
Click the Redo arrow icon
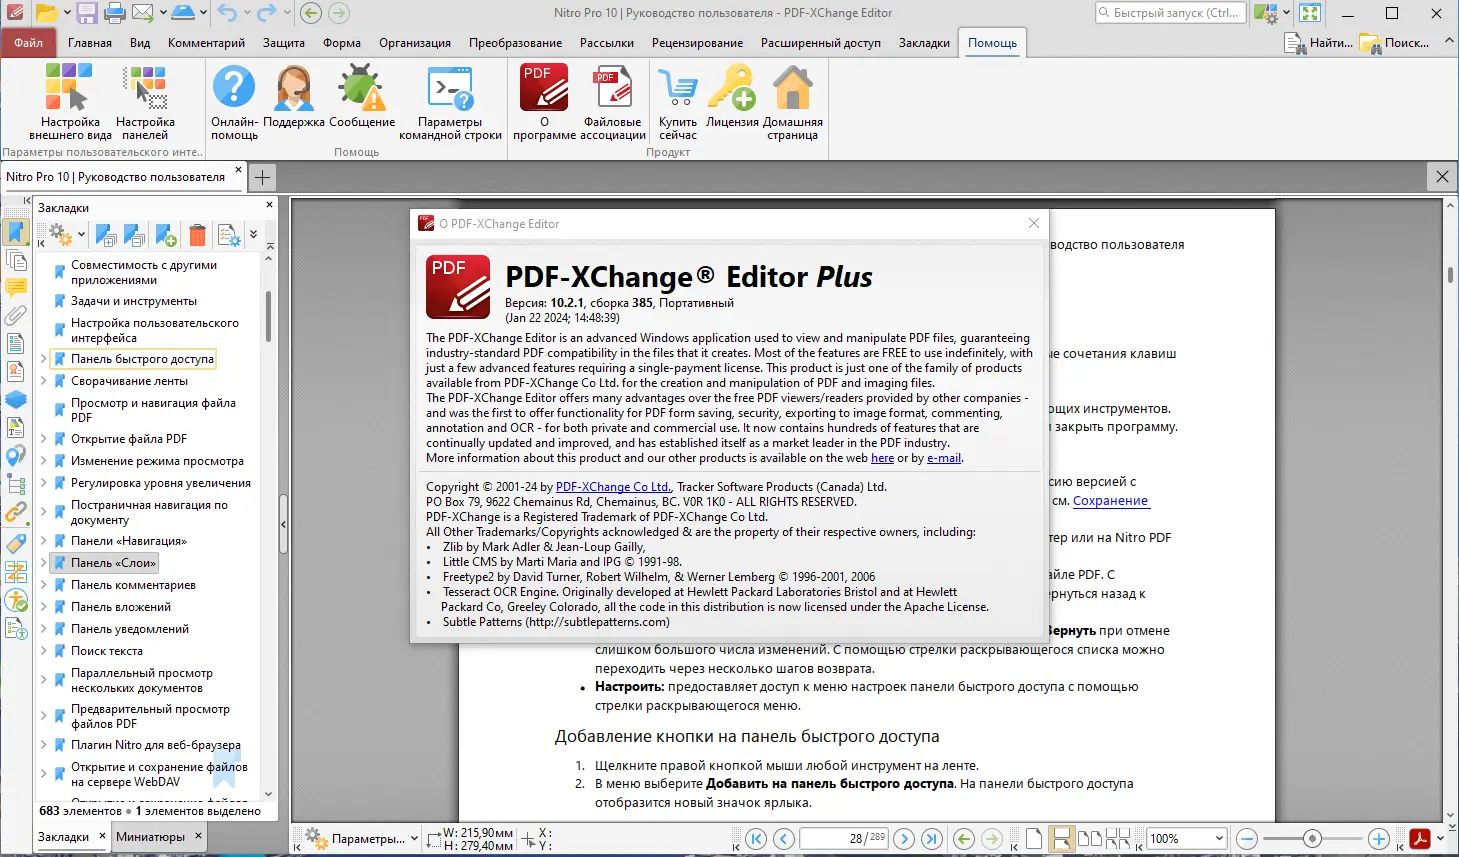click(x=265, y=13)
